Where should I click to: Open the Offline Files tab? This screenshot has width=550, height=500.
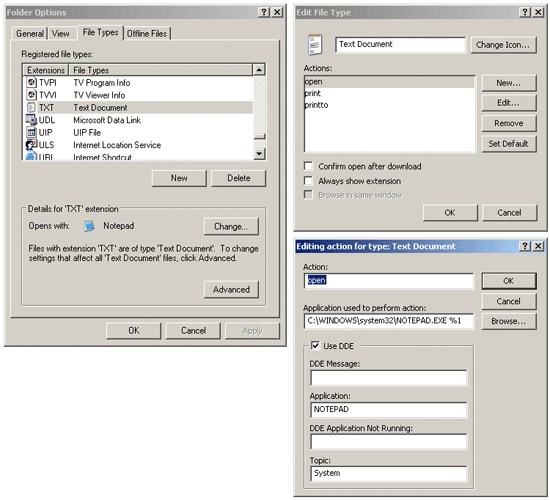pyautogui.click(x=147, y=34)
